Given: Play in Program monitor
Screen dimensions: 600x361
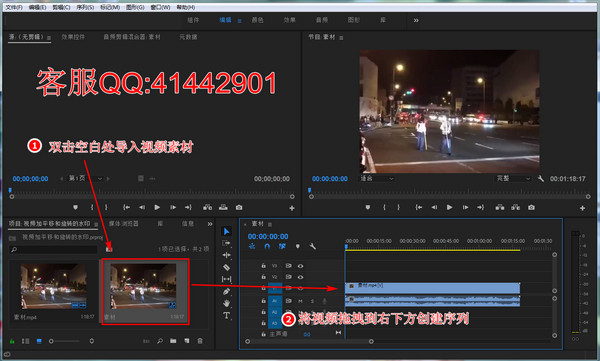Looking at the screenshot, I should (449, 207).
